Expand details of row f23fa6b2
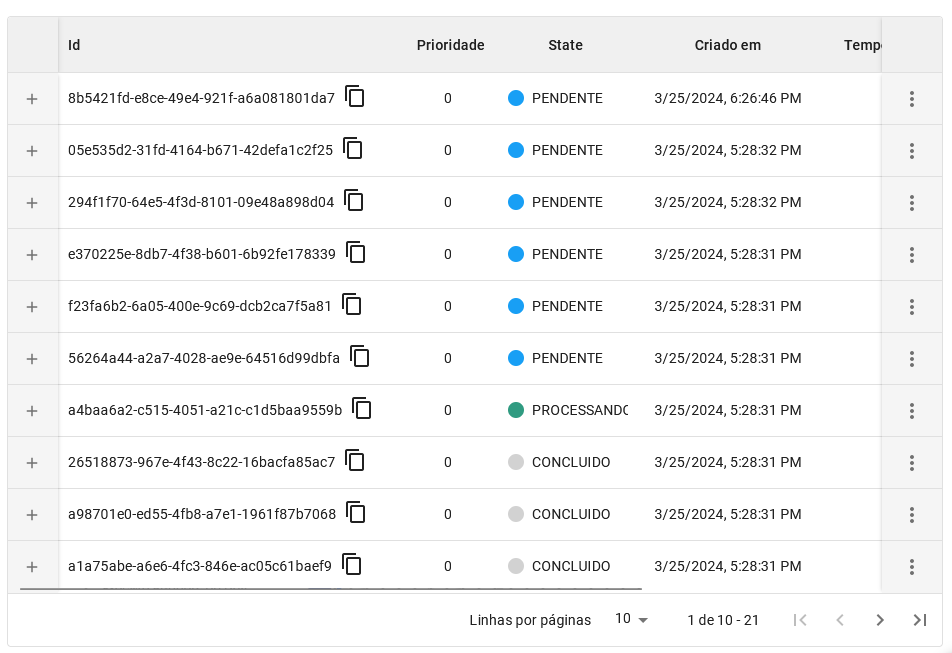The image size is (952, 653). (32, 307)
